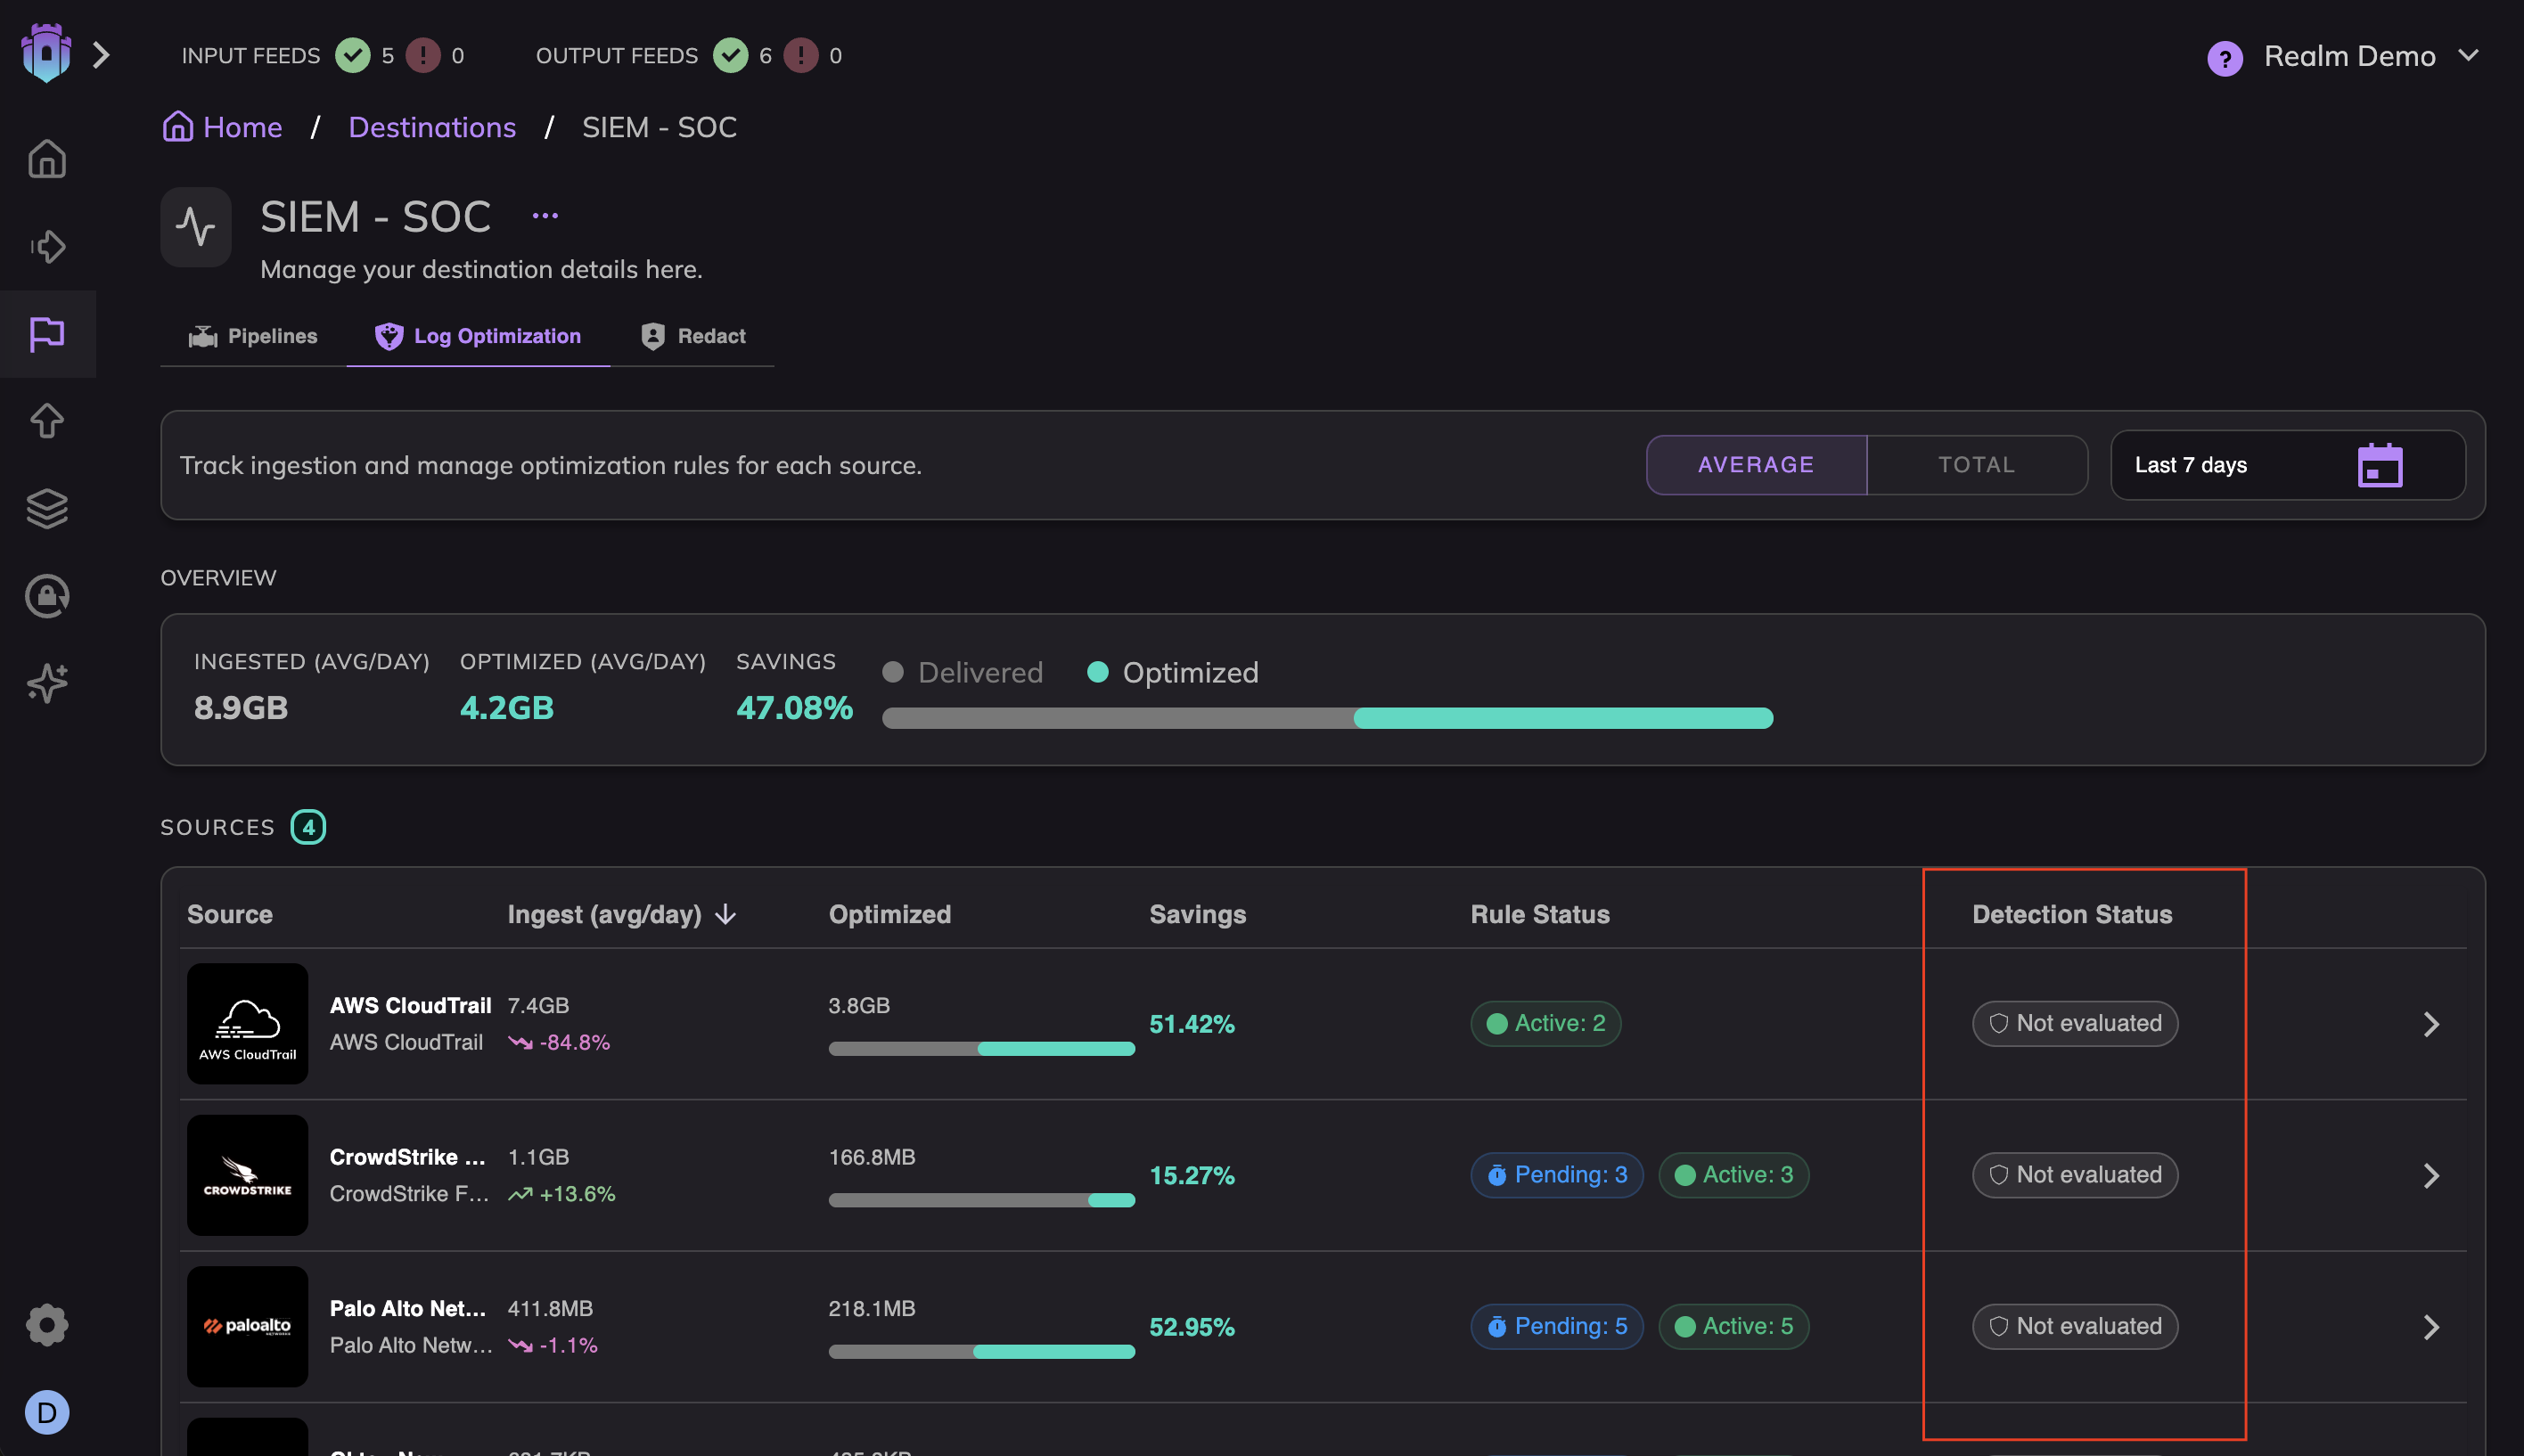Click the Palo Alto optimized progress bar

click(x=982, y=1351)
